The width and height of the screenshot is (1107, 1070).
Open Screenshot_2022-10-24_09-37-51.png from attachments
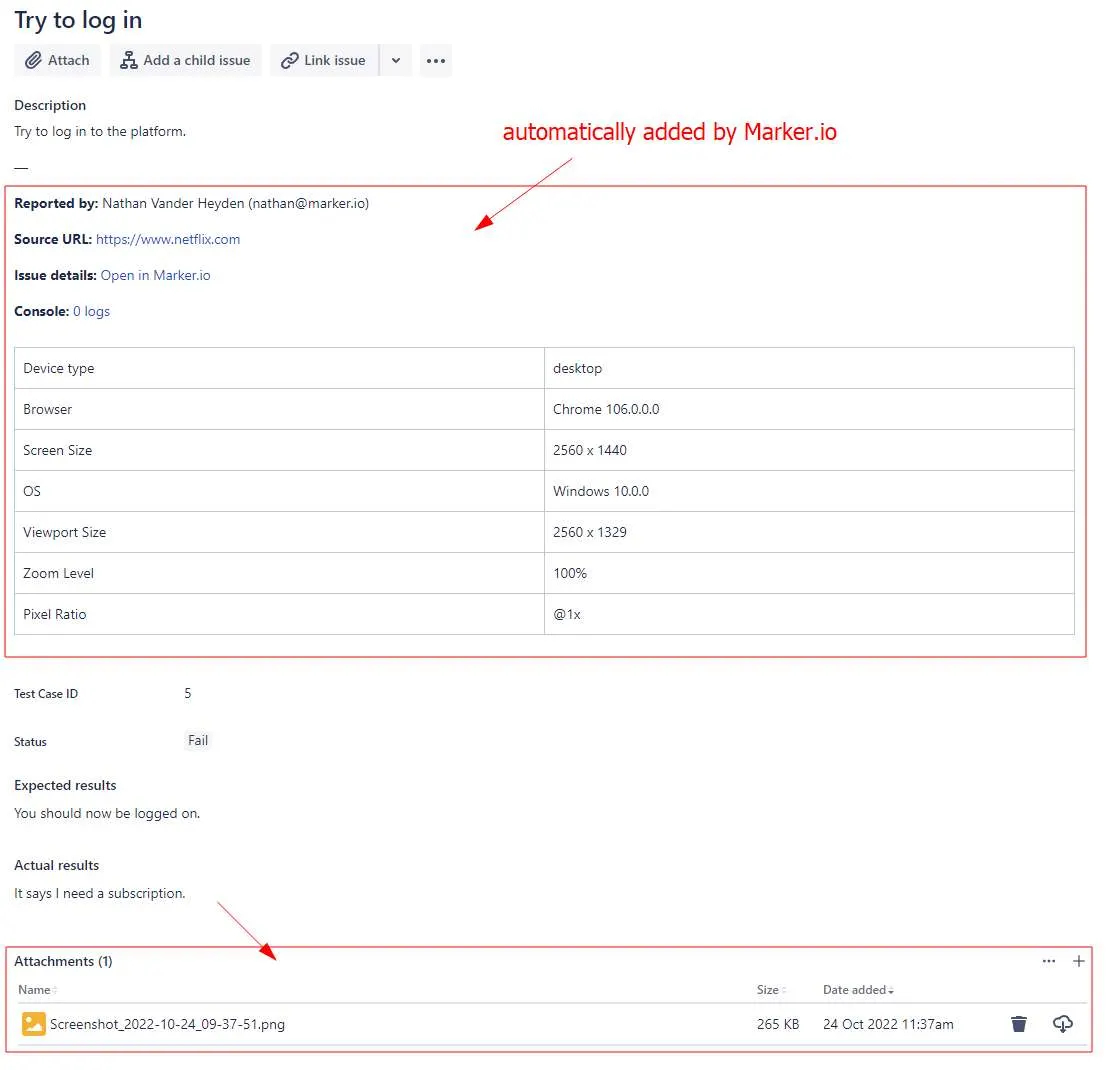click(166, 1024)
